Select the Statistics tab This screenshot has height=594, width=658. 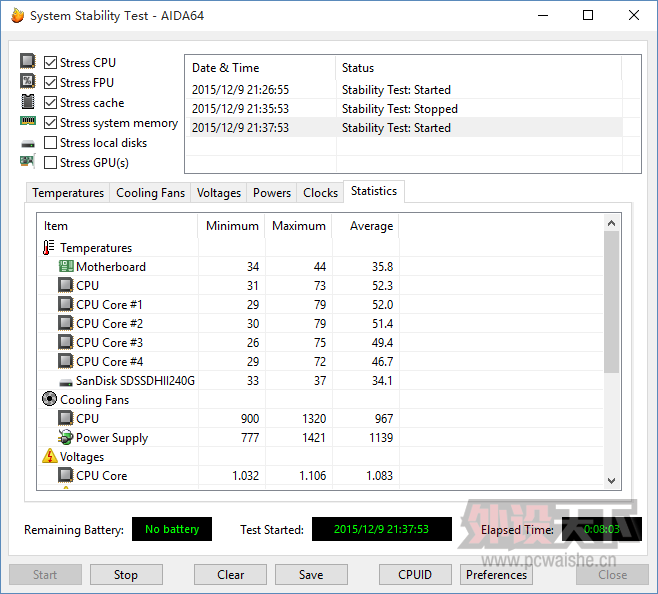(x=374, y=191)
